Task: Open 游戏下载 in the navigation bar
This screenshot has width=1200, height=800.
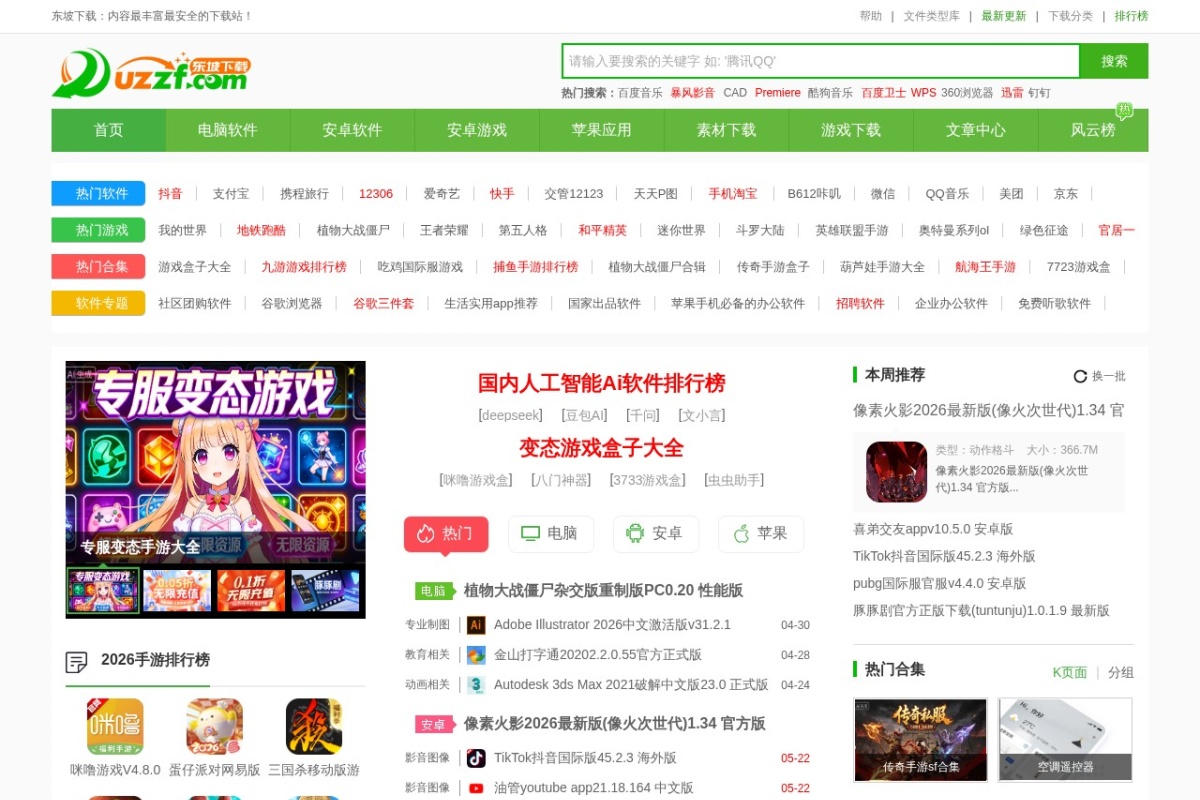Action: [x=851, y=130]
